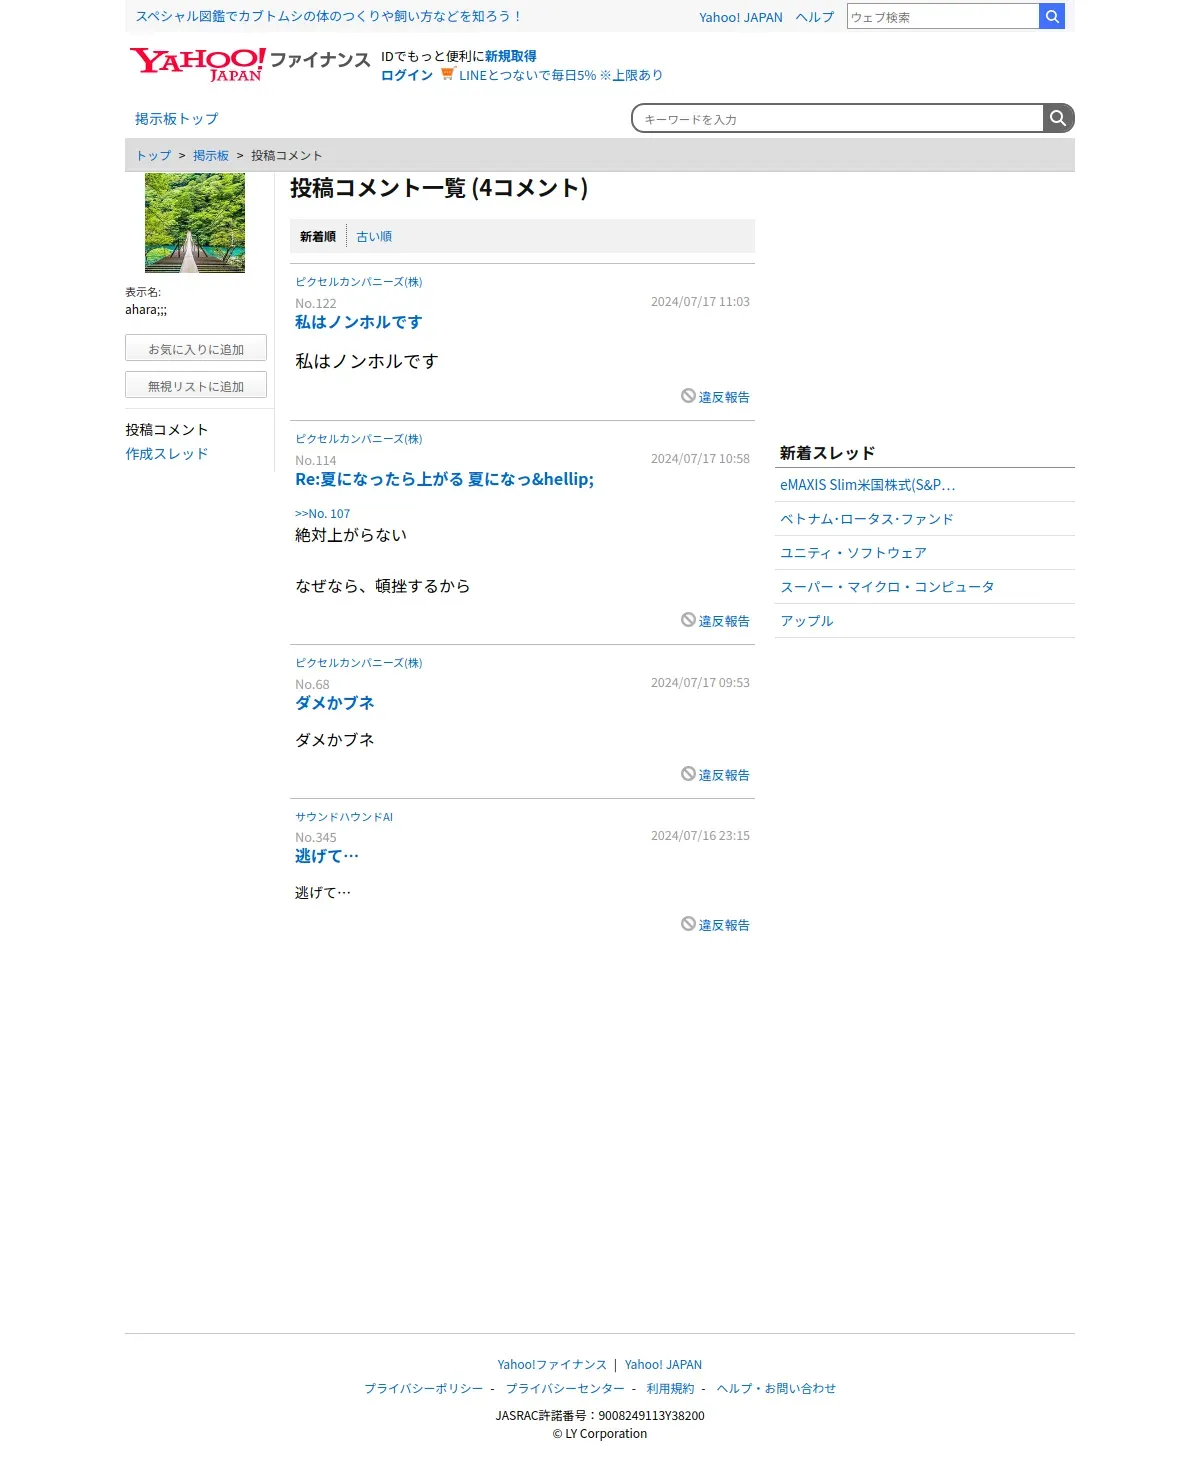
Task: Open プライバシーポリシー footer link
Action: [423, 1388]
